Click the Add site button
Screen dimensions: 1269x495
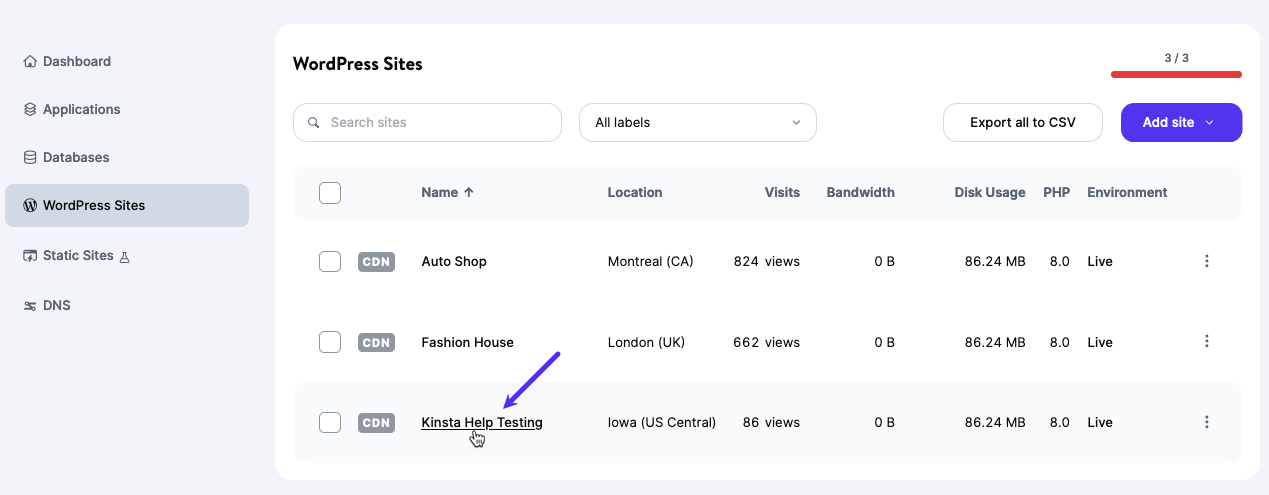pos(1181,122)
